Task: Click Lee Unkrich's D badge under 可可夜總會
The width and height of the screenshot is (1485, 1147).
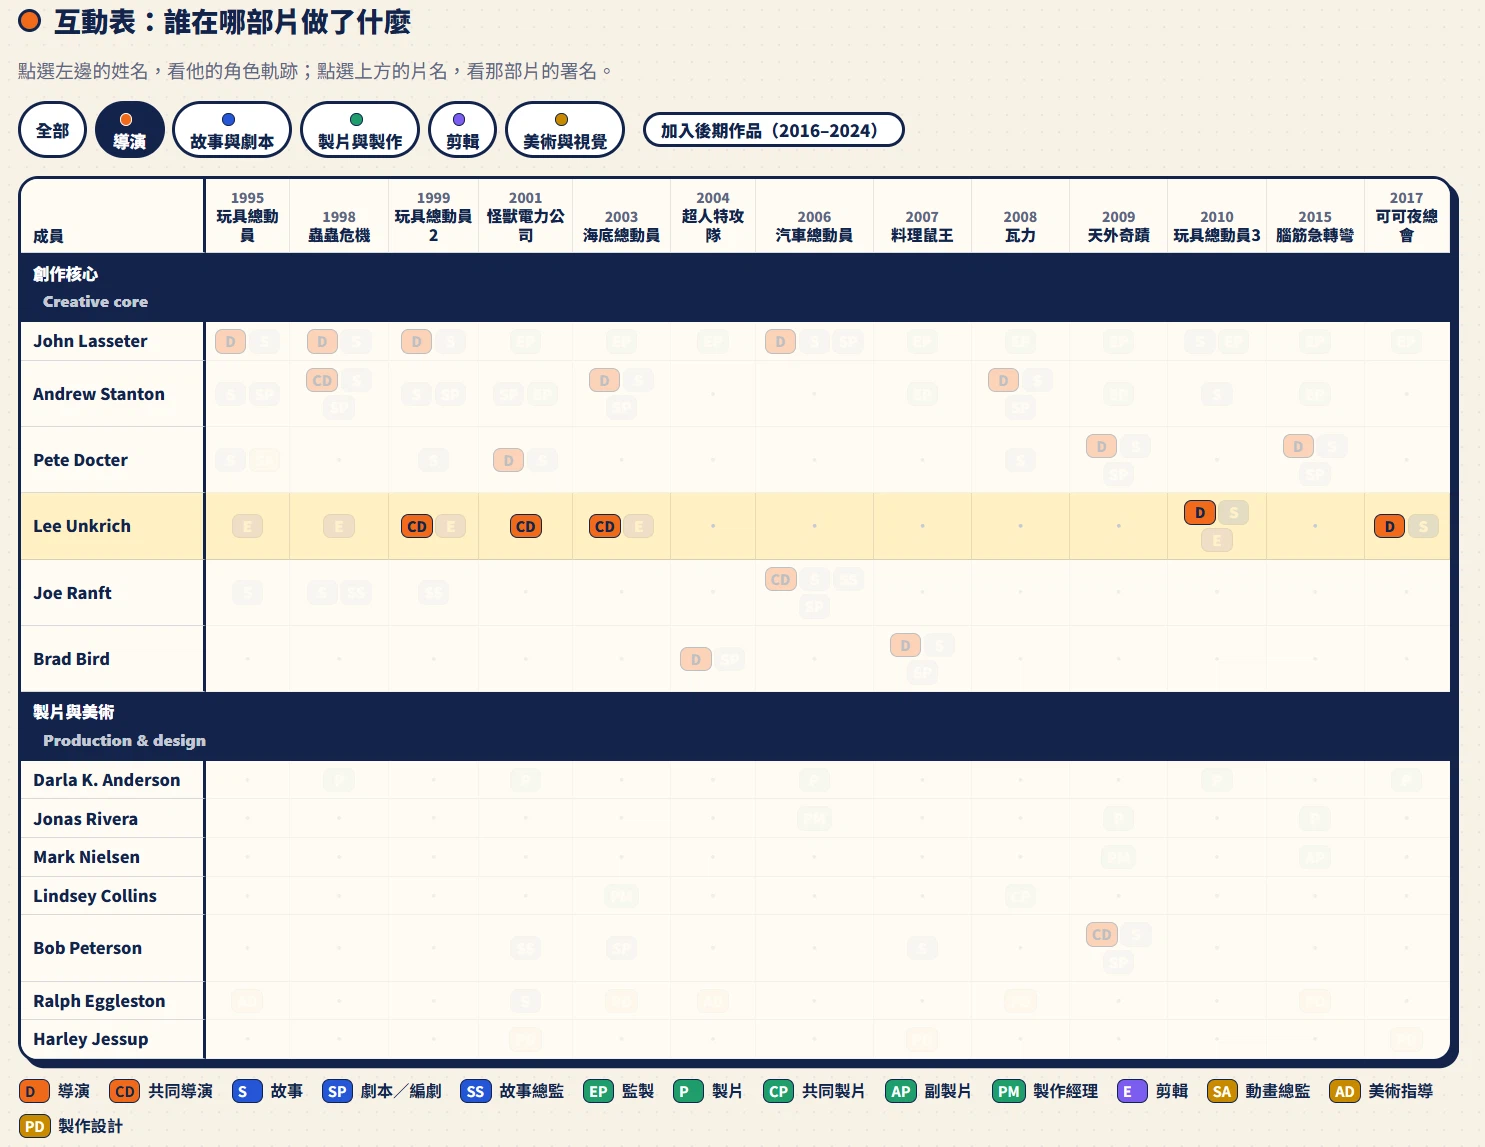Action: tap(1389, 526)
